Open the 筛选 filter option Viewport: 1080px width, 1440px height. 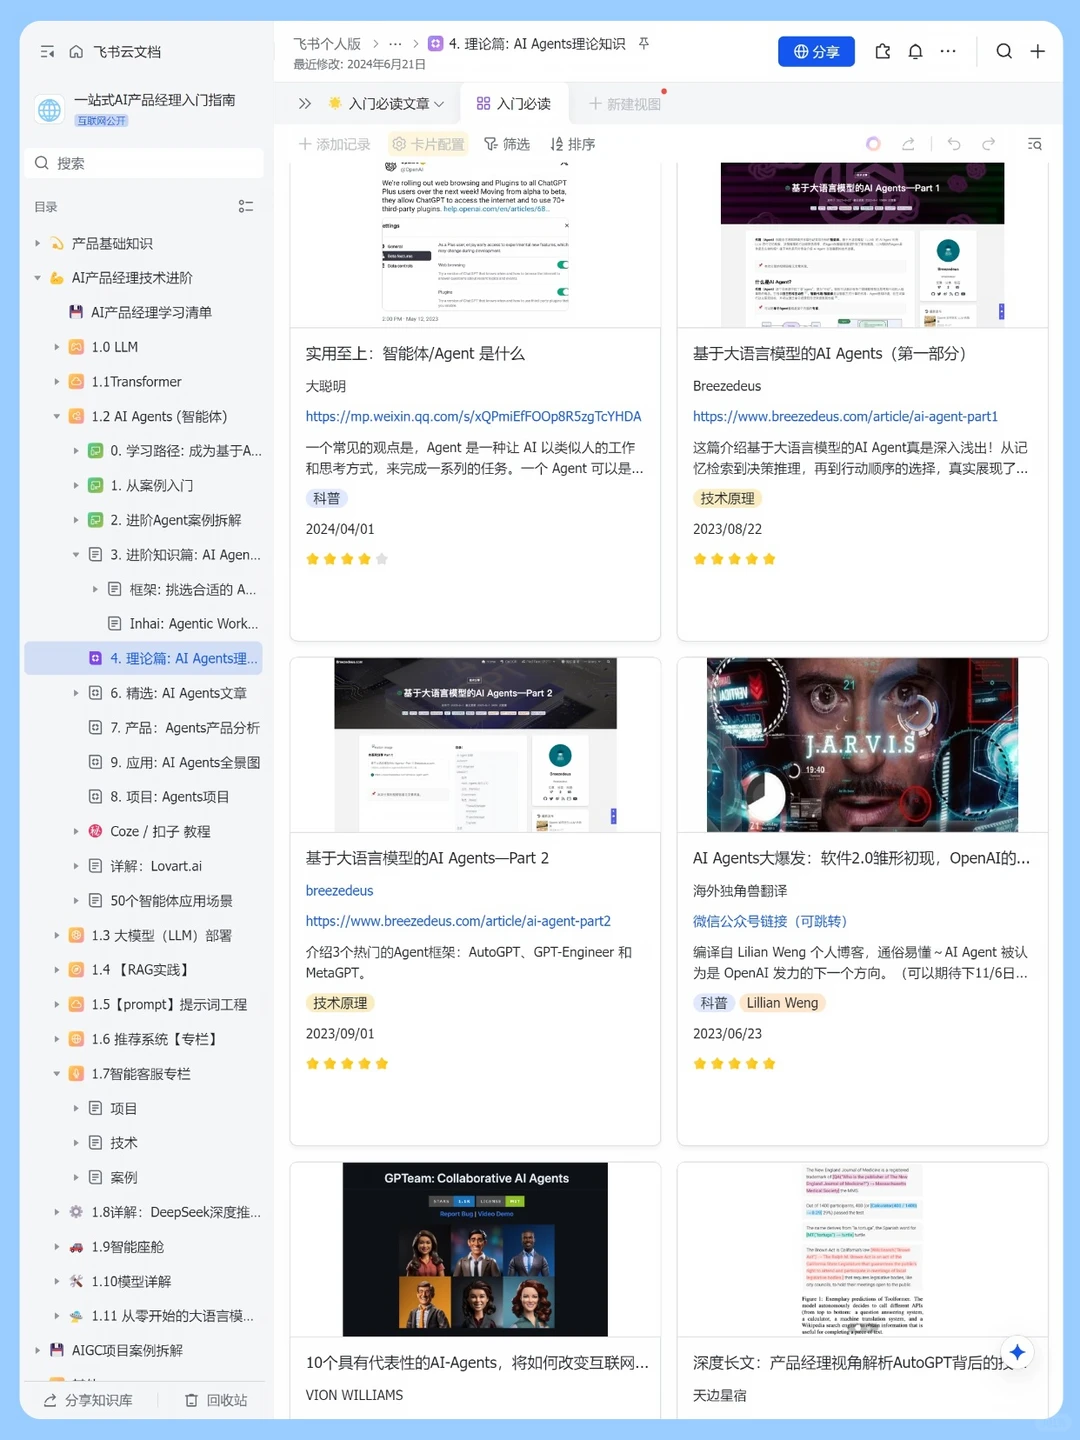pos(507,144)
